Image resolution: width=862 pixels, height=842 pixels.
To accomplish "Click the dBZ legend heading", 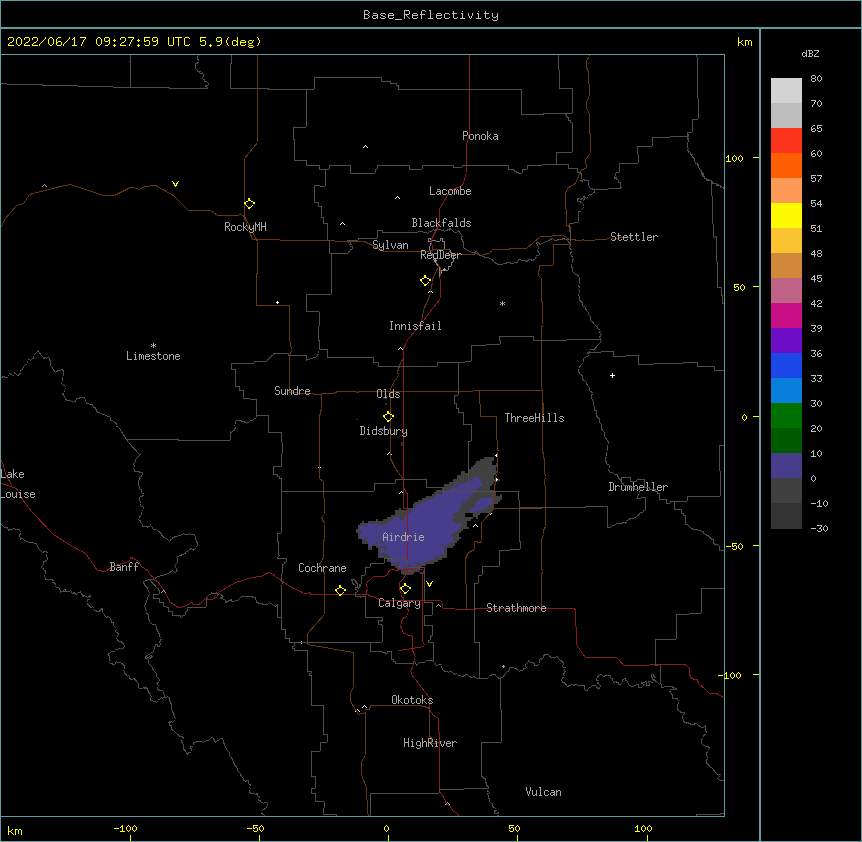I will [x=810, y=53].
